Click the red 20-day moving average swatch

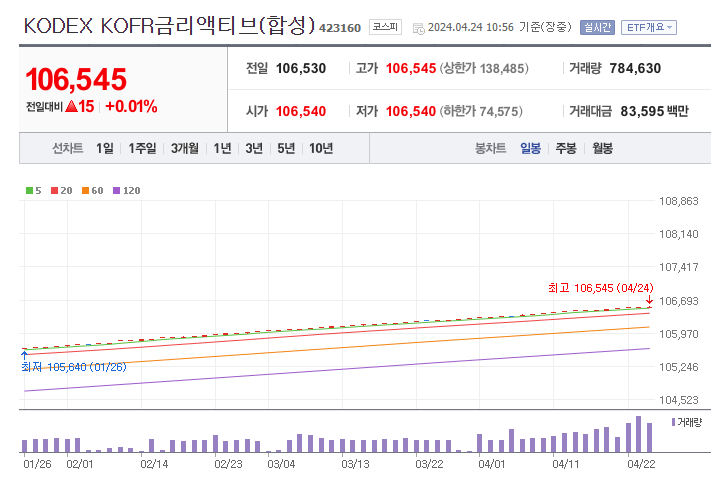54,191
